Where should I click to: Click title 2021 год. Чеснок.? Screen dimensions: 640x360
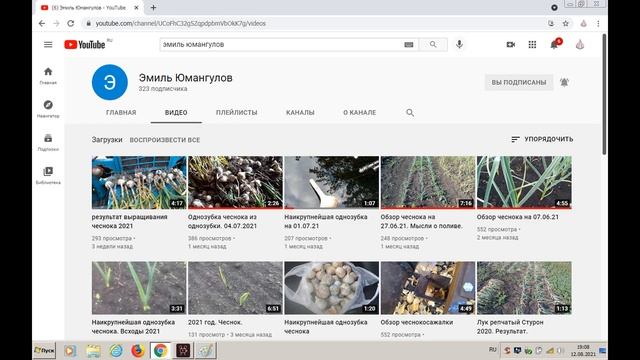tap(215, 322)
